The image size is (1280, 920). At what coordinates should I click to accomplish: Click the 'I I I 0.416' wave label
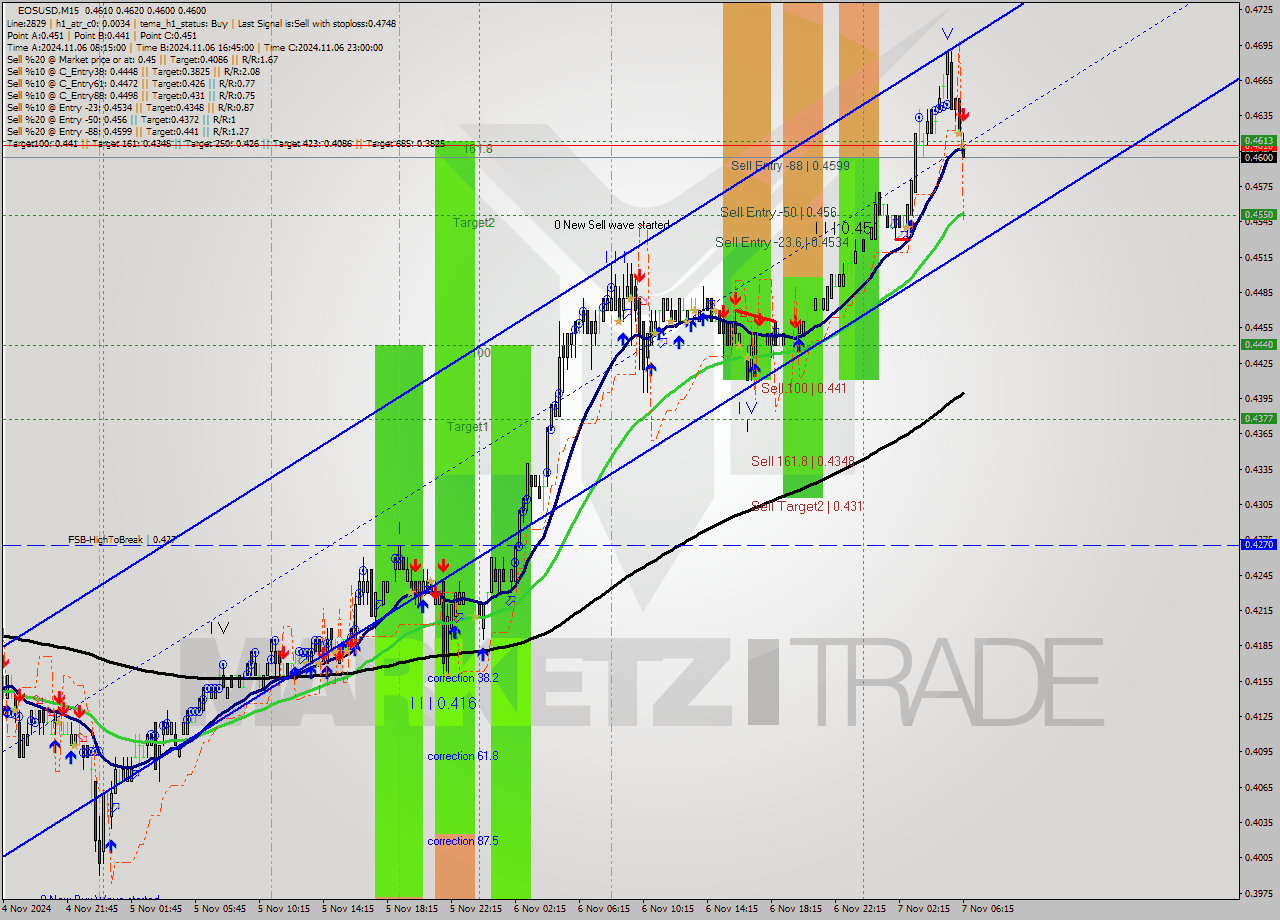(x=443, y=704)
